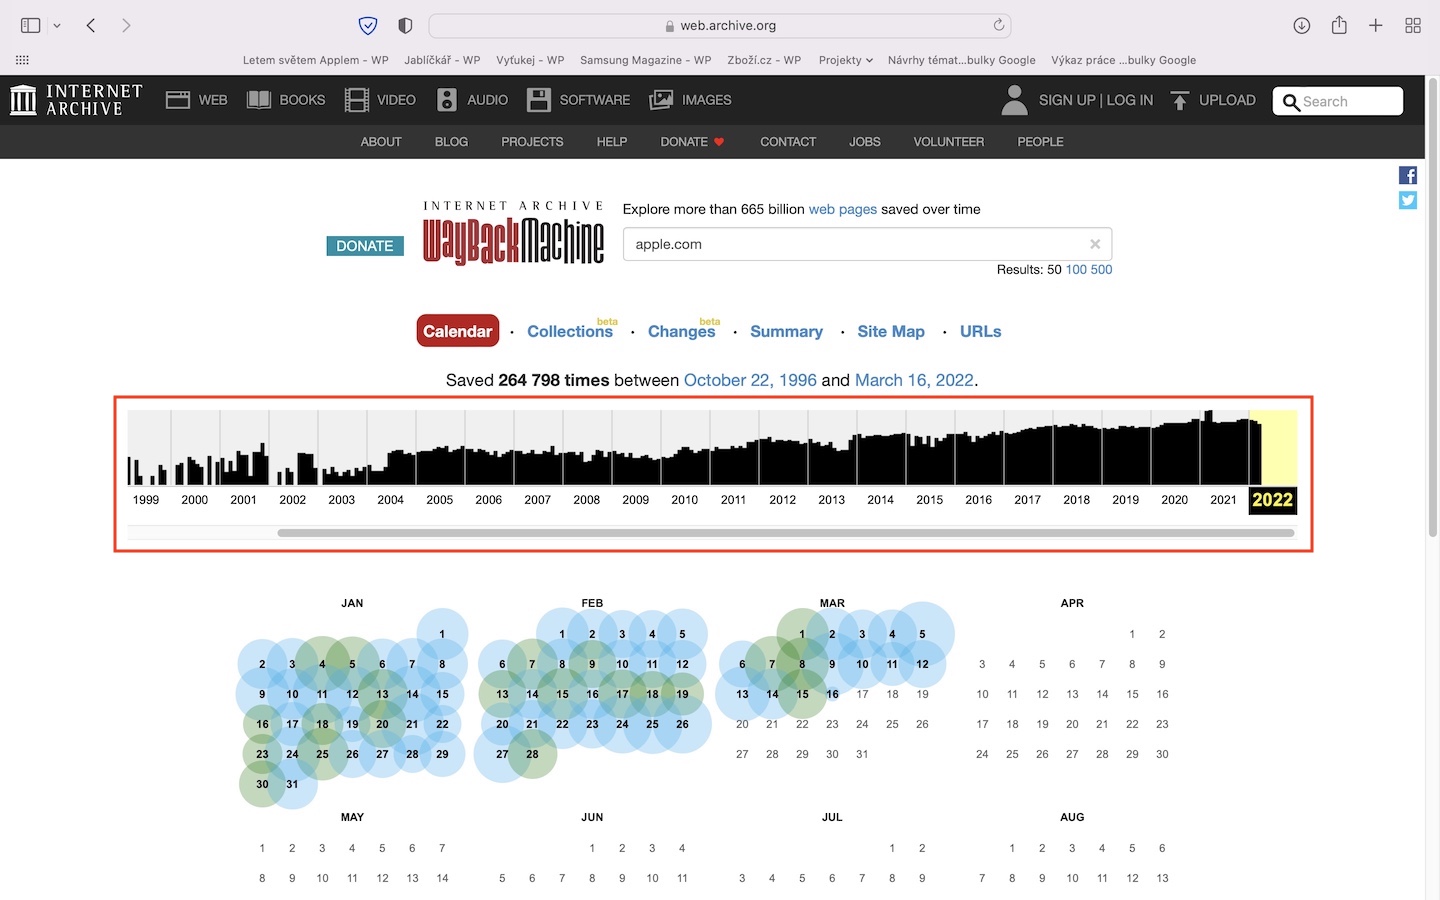Switch to the Site Map tab
This screenshot has height=900, width=1440.
click(891, 331)
